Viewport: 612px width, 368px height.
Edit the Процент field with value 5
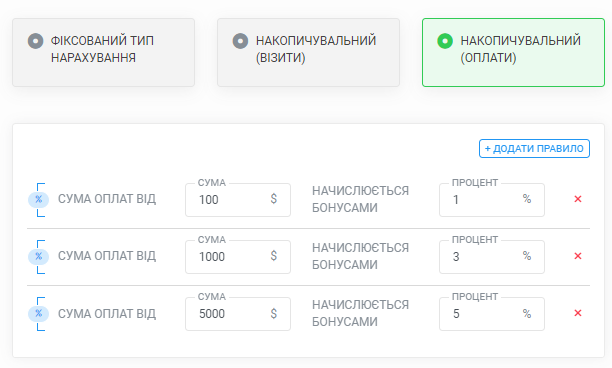coord(492,314)
